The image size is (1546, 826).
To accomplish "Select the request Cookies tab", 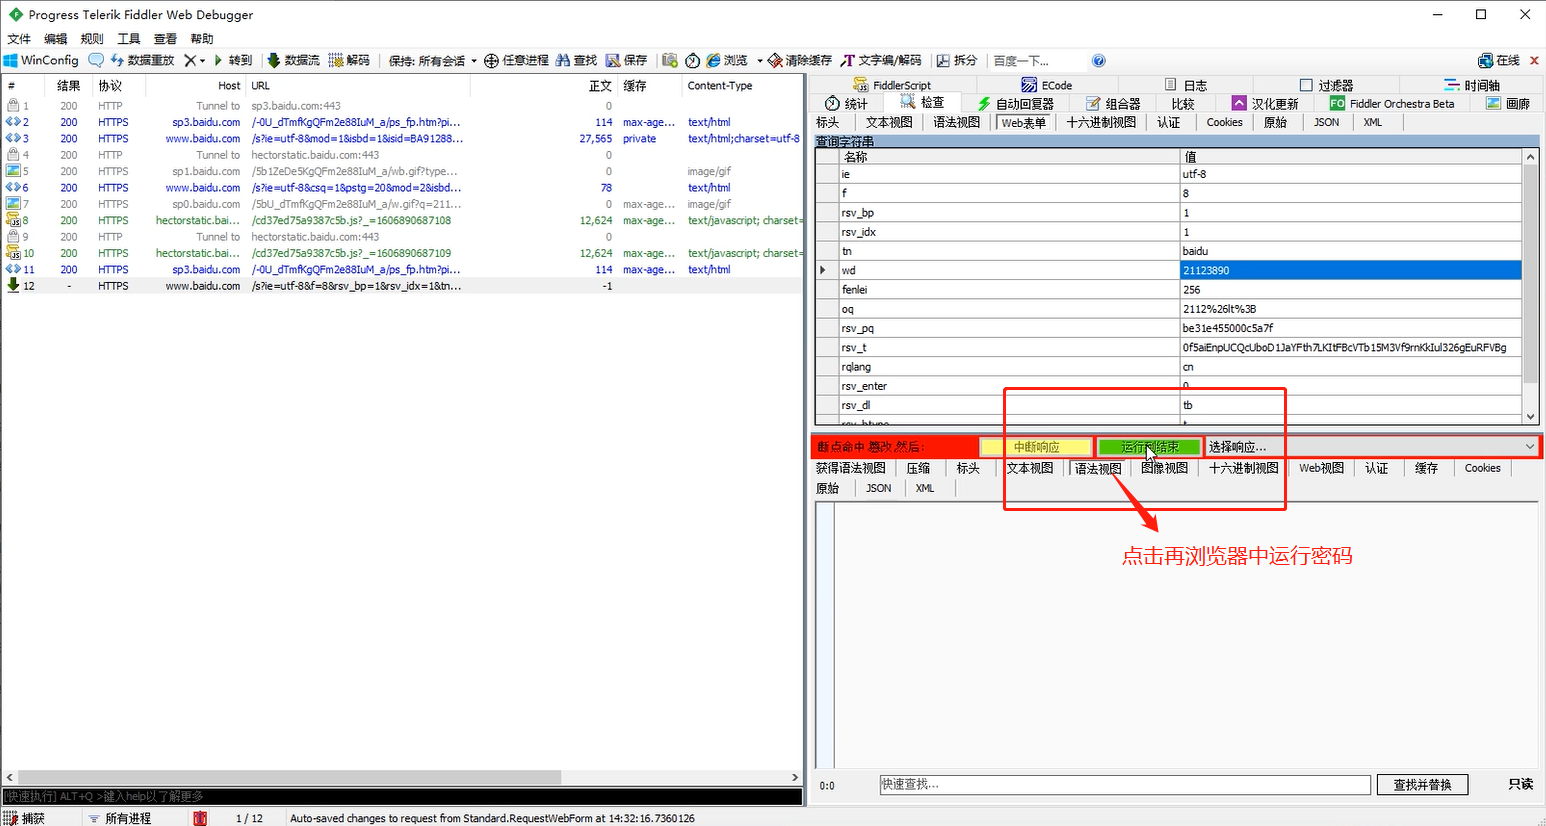I will click(1224, 122).
